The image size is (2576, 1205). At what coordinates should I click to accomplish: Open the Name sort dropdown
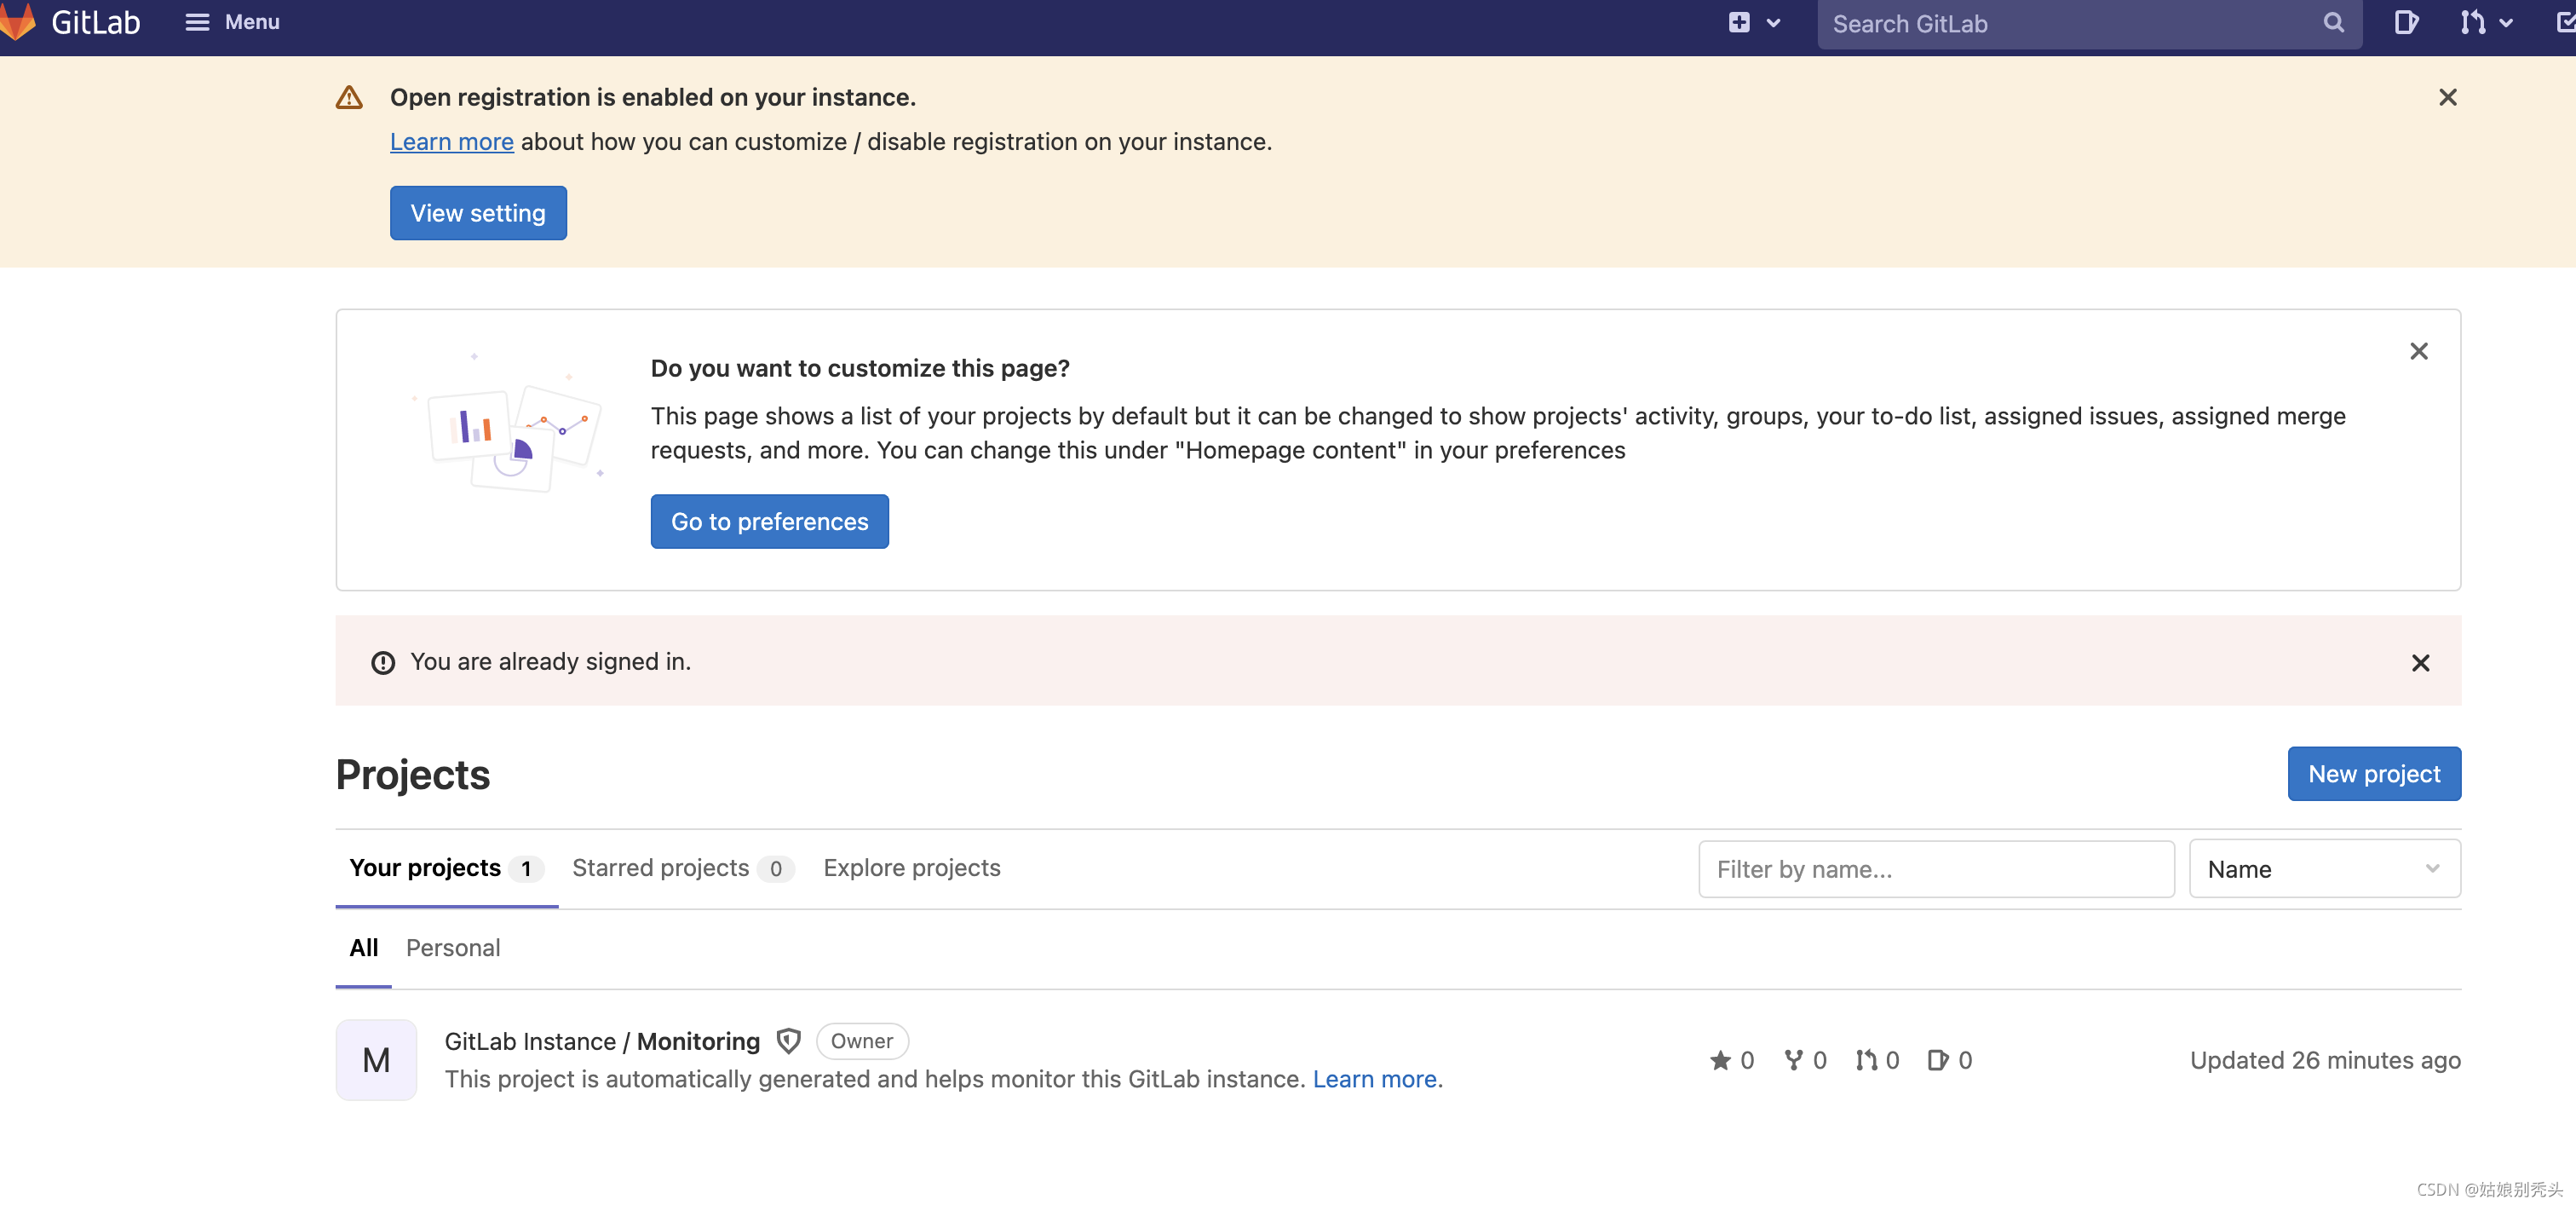point(2324,869)
